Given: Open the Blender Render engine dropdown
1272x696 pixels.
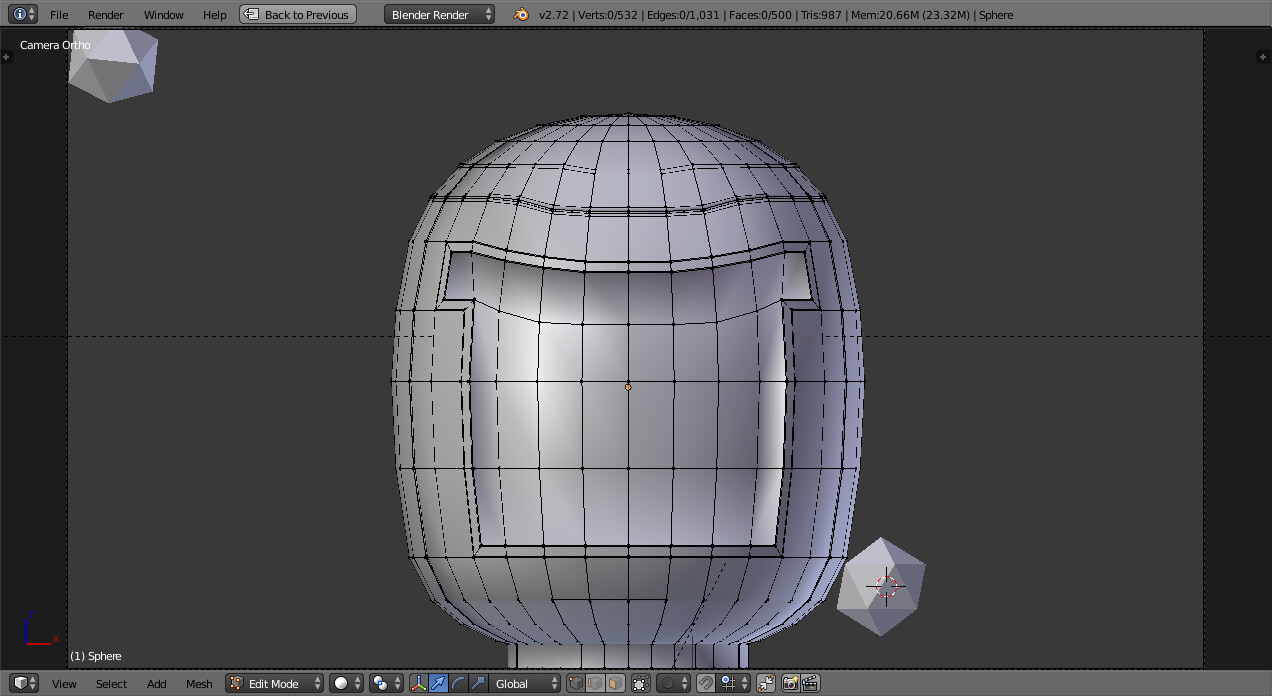Looking at the screenshot, I should [440, 15].
